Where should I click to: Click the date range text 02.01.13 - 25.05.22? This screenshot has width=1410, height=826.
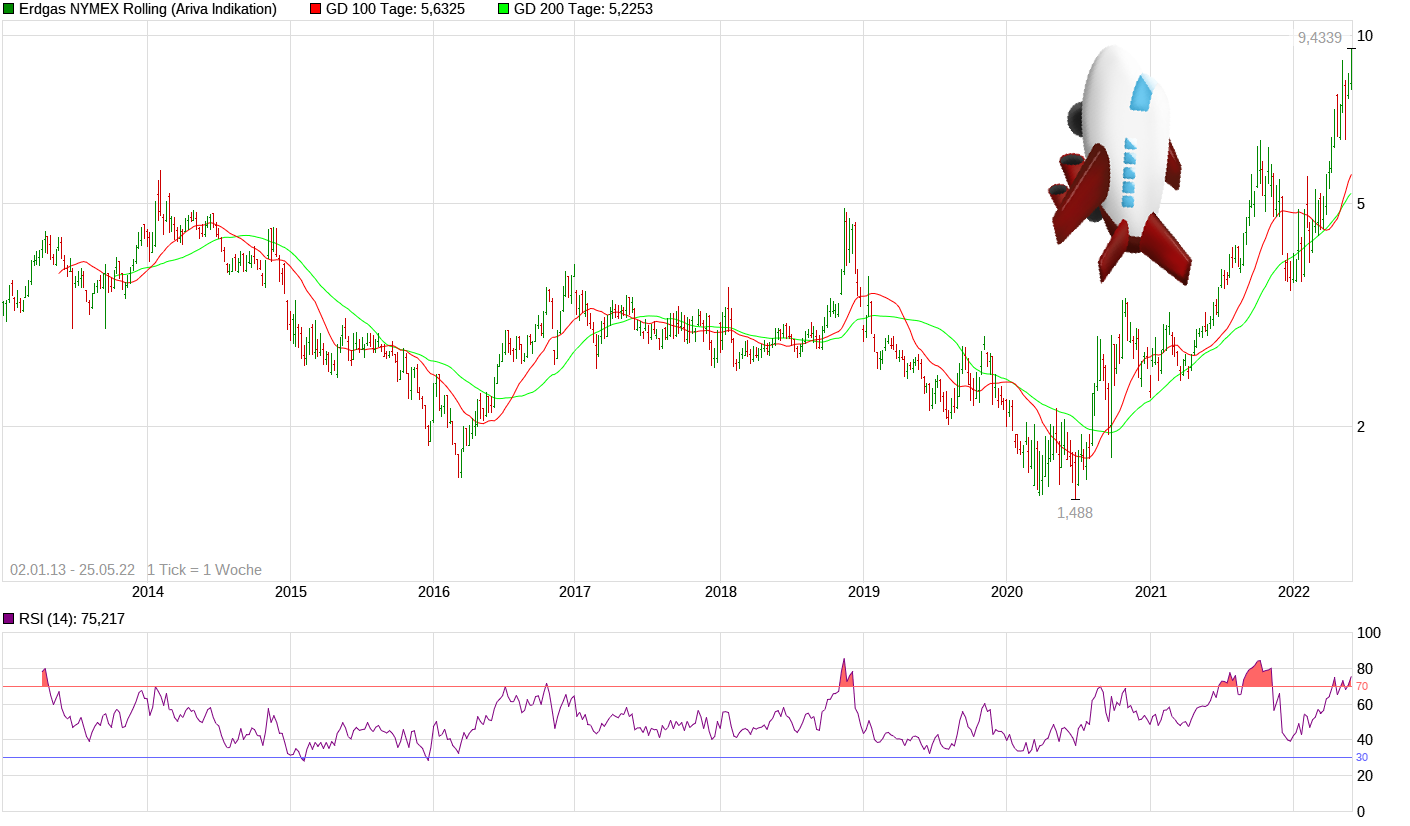click(72, 570)
